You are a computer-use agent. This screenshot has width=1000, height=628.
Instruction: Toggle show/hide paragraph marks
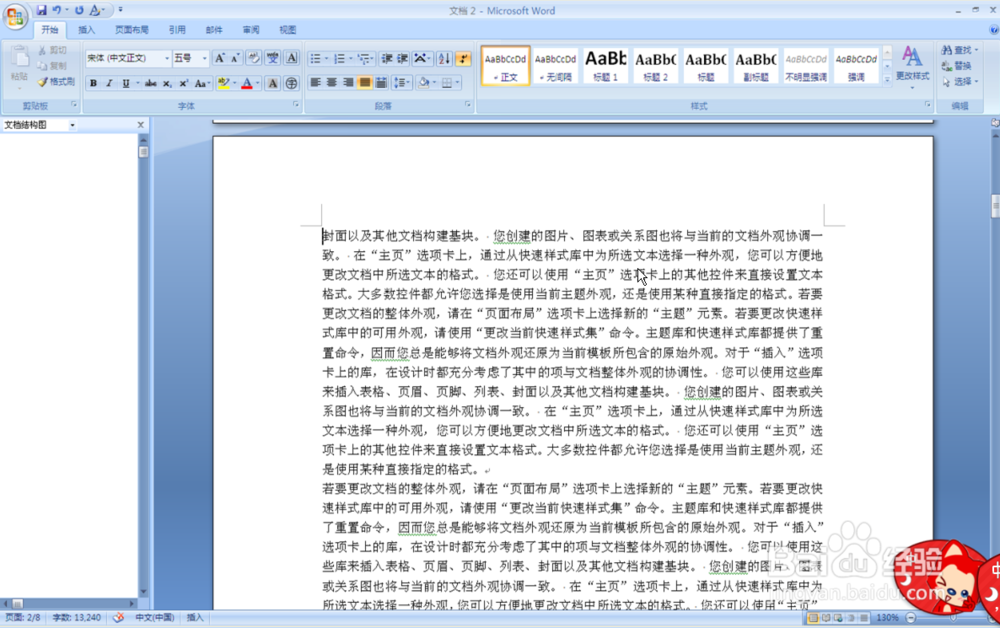[x=463, y=59]
